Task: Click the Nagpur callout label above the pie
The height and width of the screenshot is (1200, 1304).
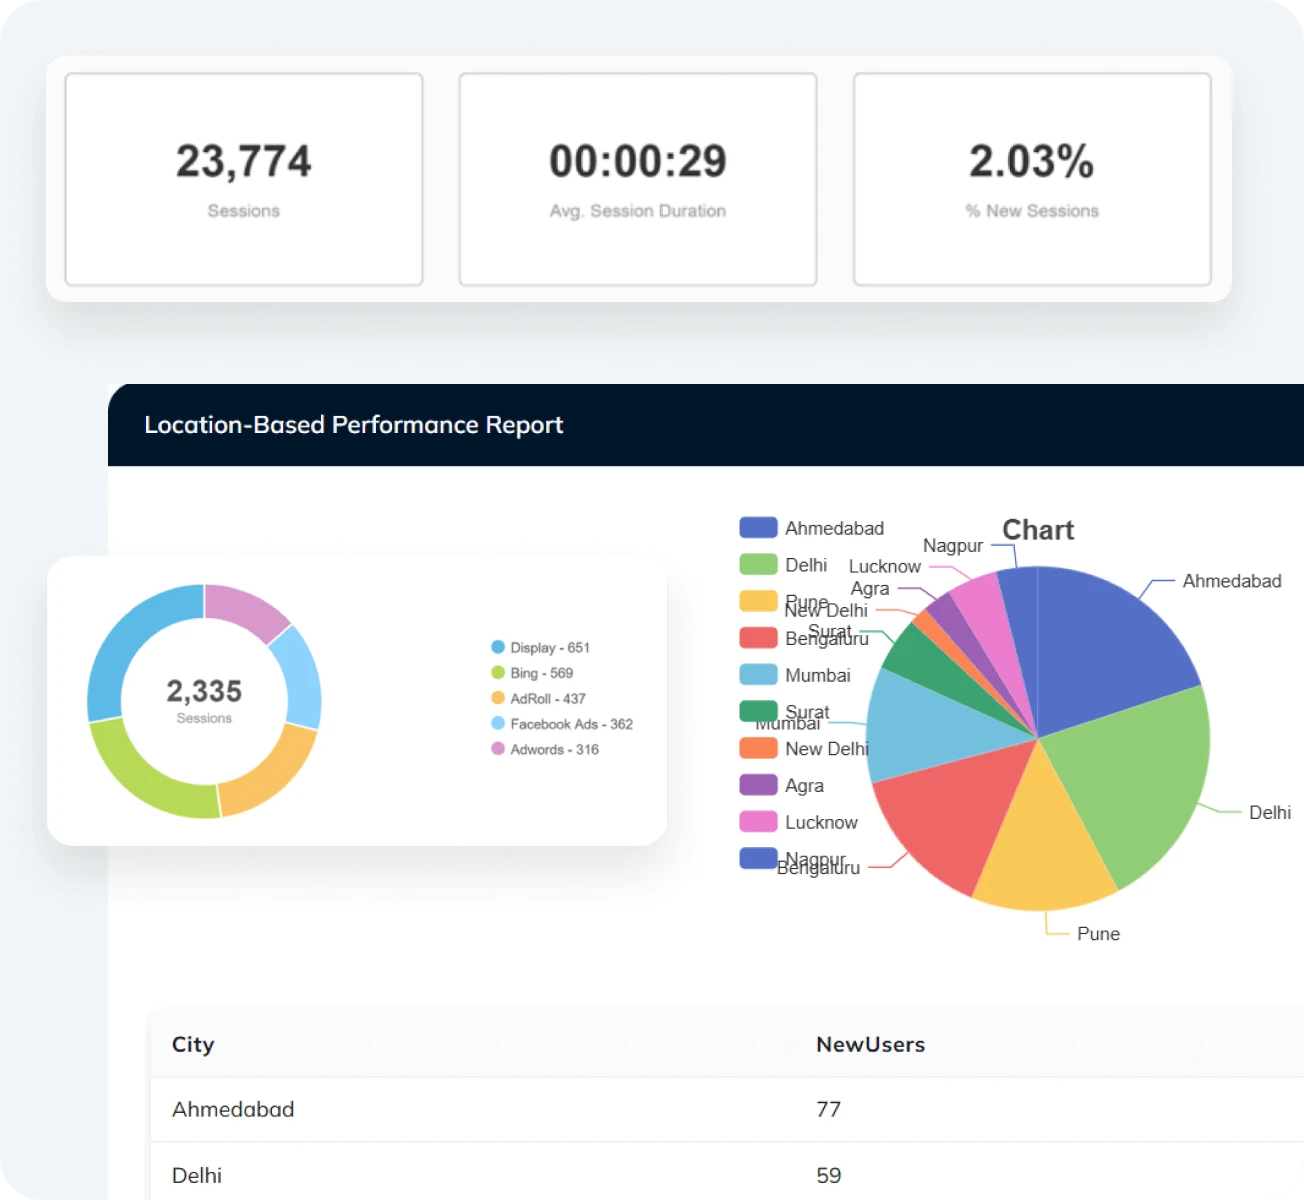Action: tap(953, 546)
